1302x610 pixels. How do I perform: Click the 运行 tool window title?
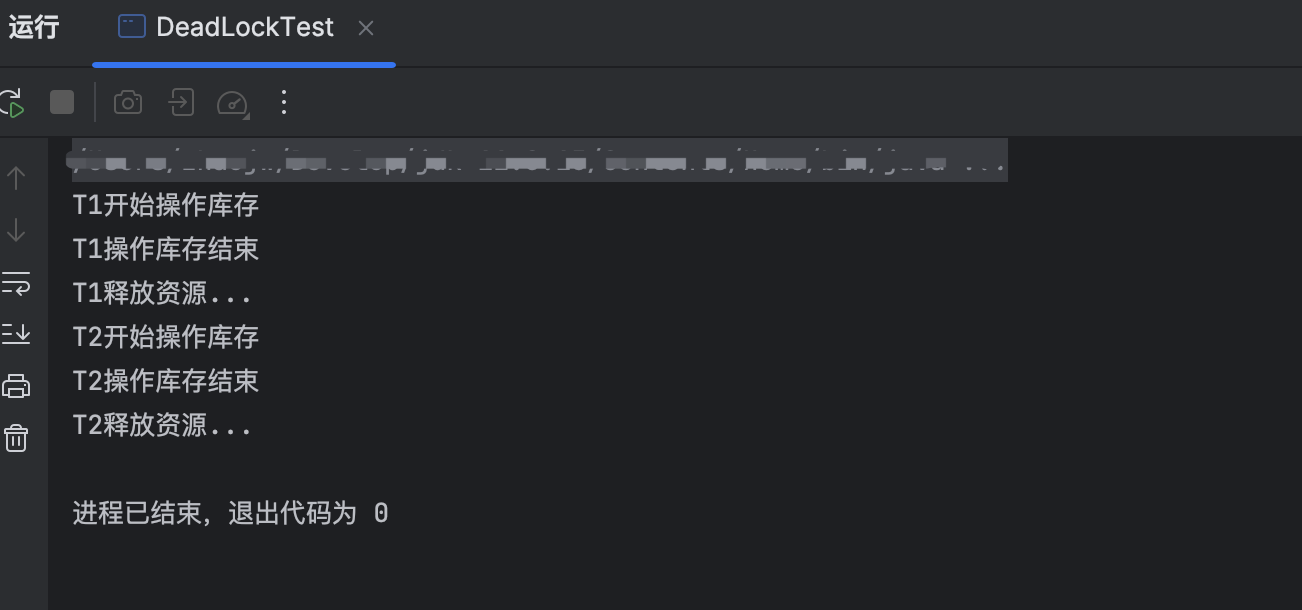pos(34,27)
